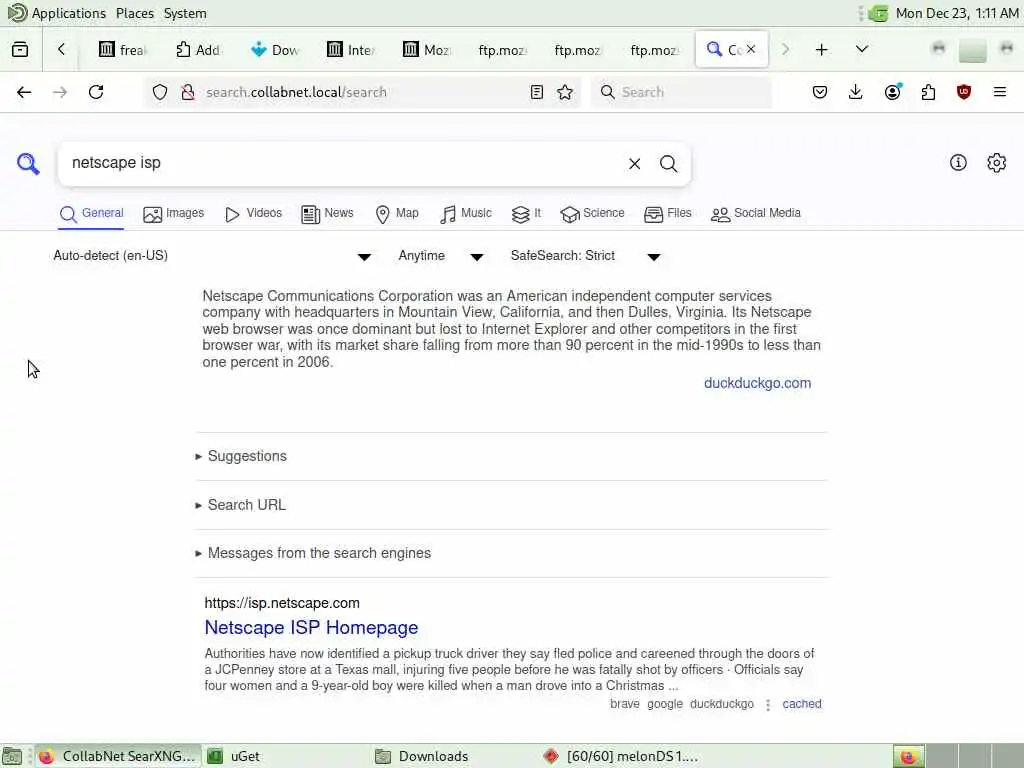The height and width of the screenshot is (768, 1024).
Task: Switch to Files category
Action: (667, 214)
